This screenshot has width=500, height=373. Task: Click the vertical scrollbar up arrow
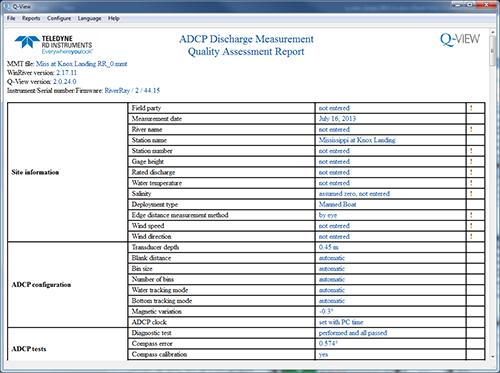(x=493, y=32)
